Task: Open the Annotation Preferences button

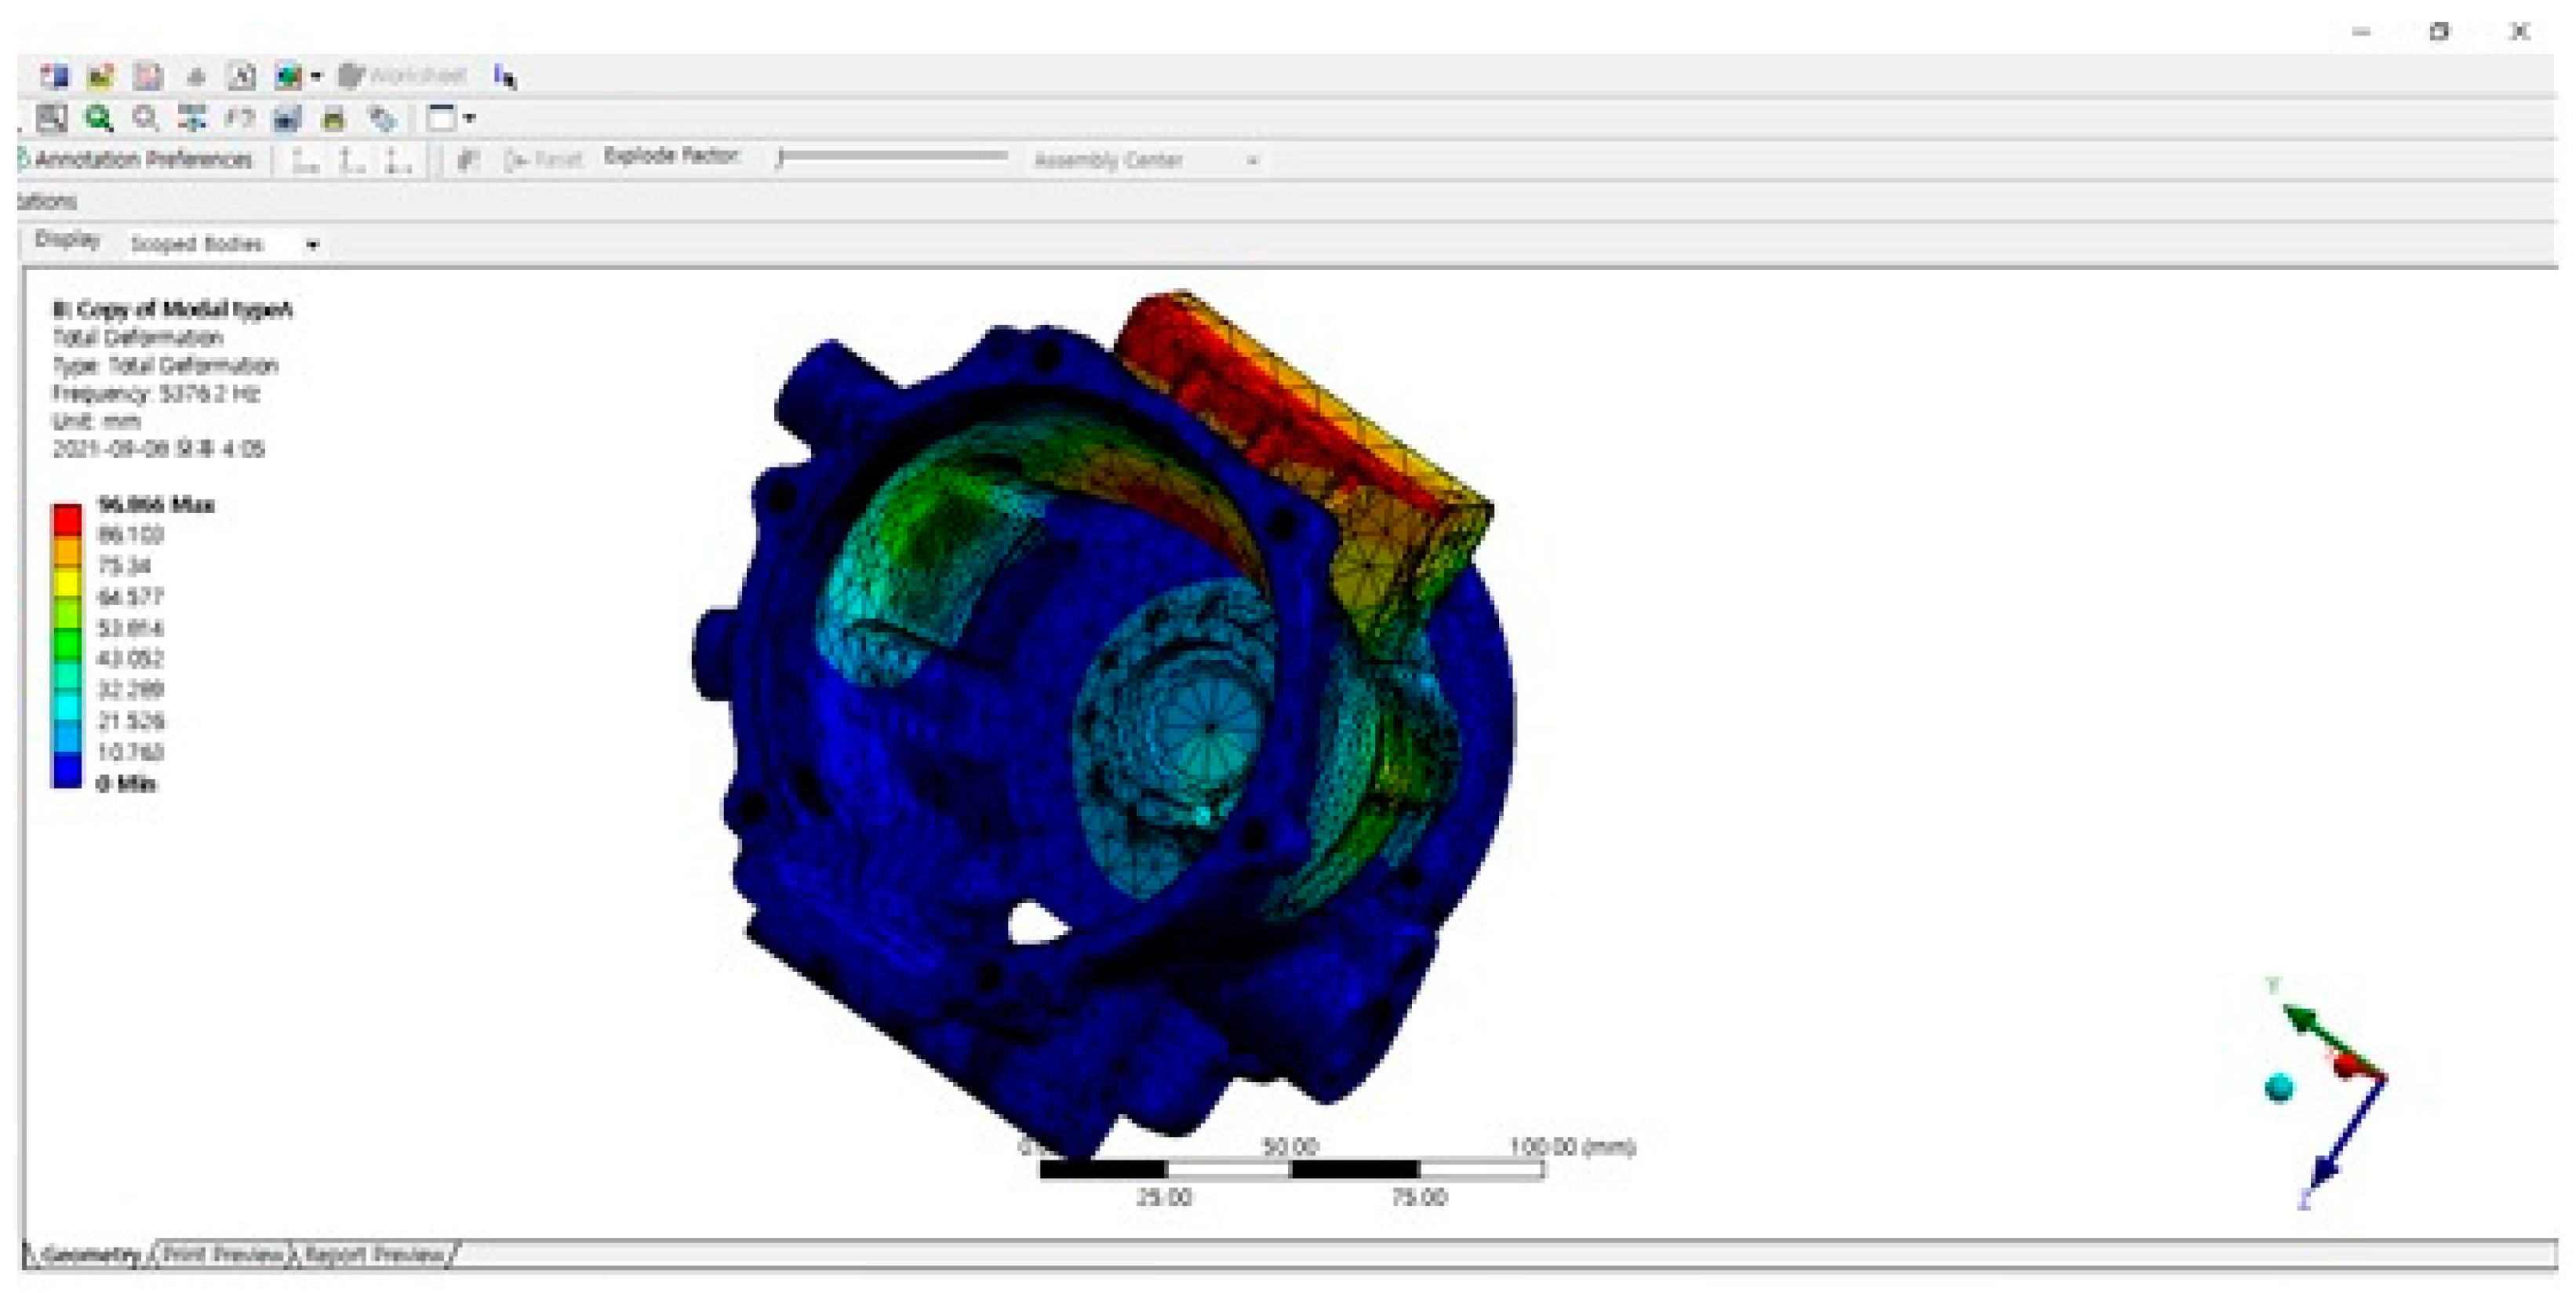Action: click(x=135, y=160)
